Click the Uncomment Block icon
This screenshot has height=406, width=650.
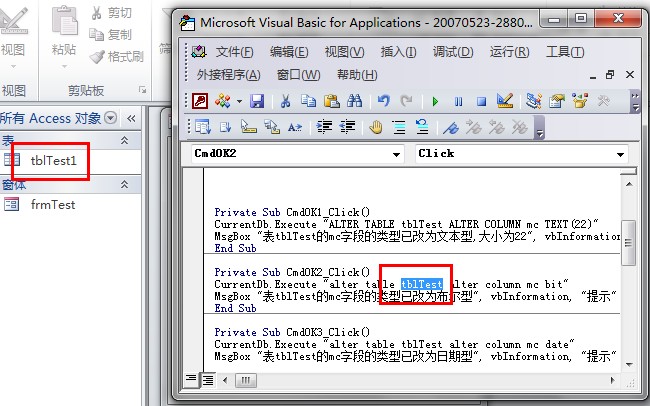coord(422,127)
